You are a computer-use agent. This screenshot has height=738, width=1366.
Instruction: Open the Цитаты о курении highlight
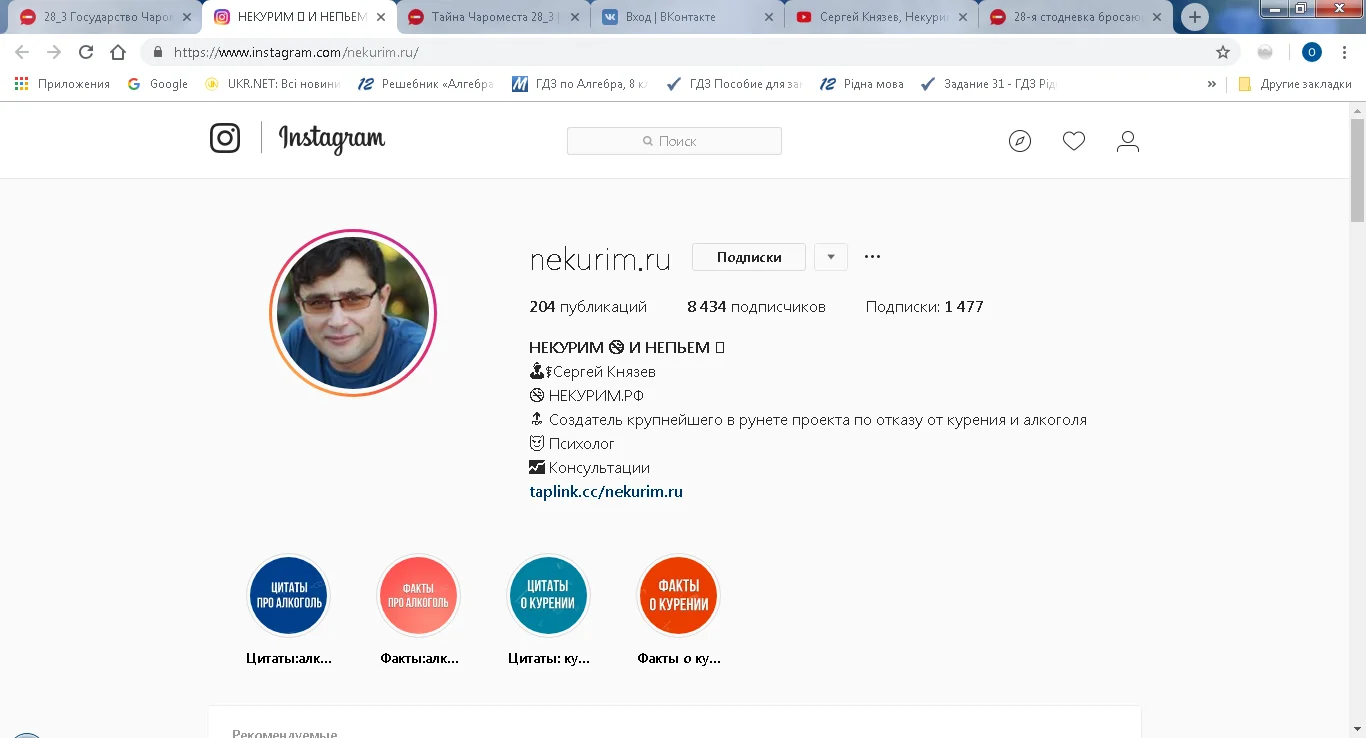(548, 596)
